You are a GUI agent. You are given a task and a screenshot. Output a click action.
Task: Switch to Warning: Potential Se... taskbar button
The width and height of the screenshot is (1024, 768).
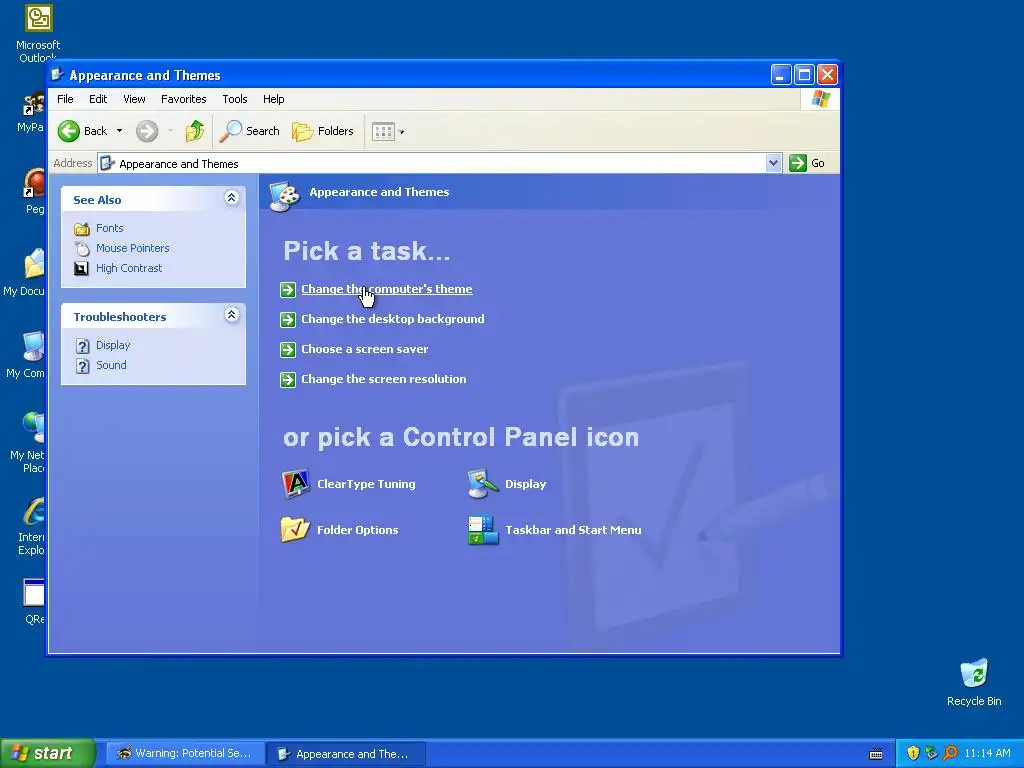[x=185, y=754]
